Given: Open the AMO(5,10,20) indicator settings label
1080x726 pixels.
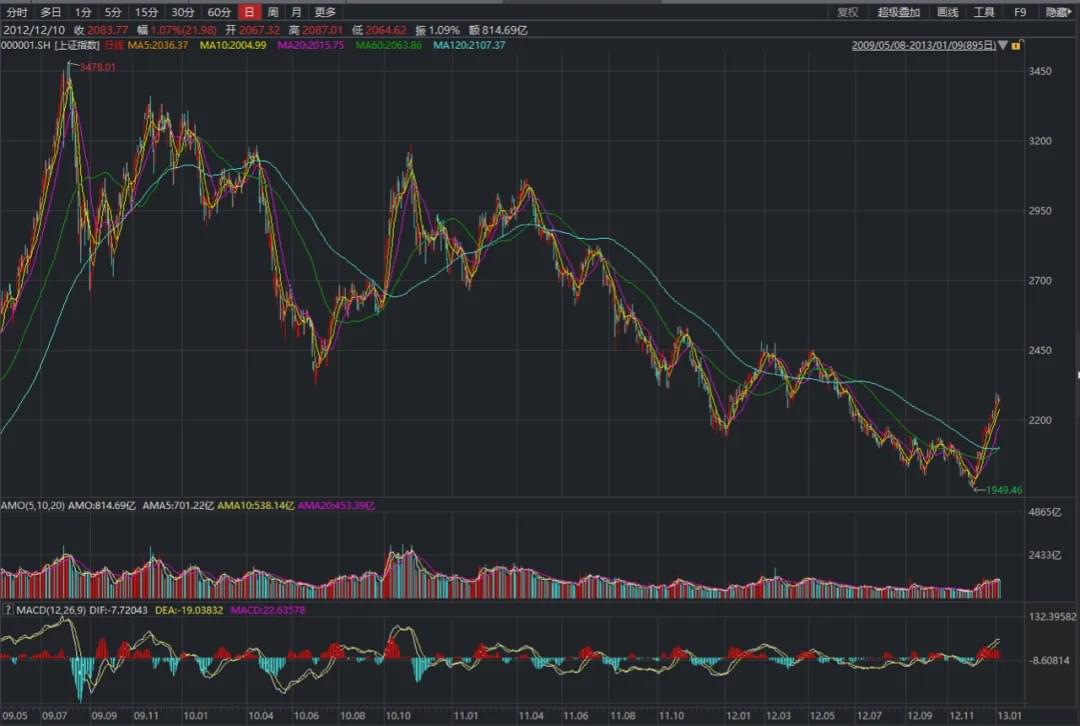Looking at the screenshot, I should pos(32,506).
